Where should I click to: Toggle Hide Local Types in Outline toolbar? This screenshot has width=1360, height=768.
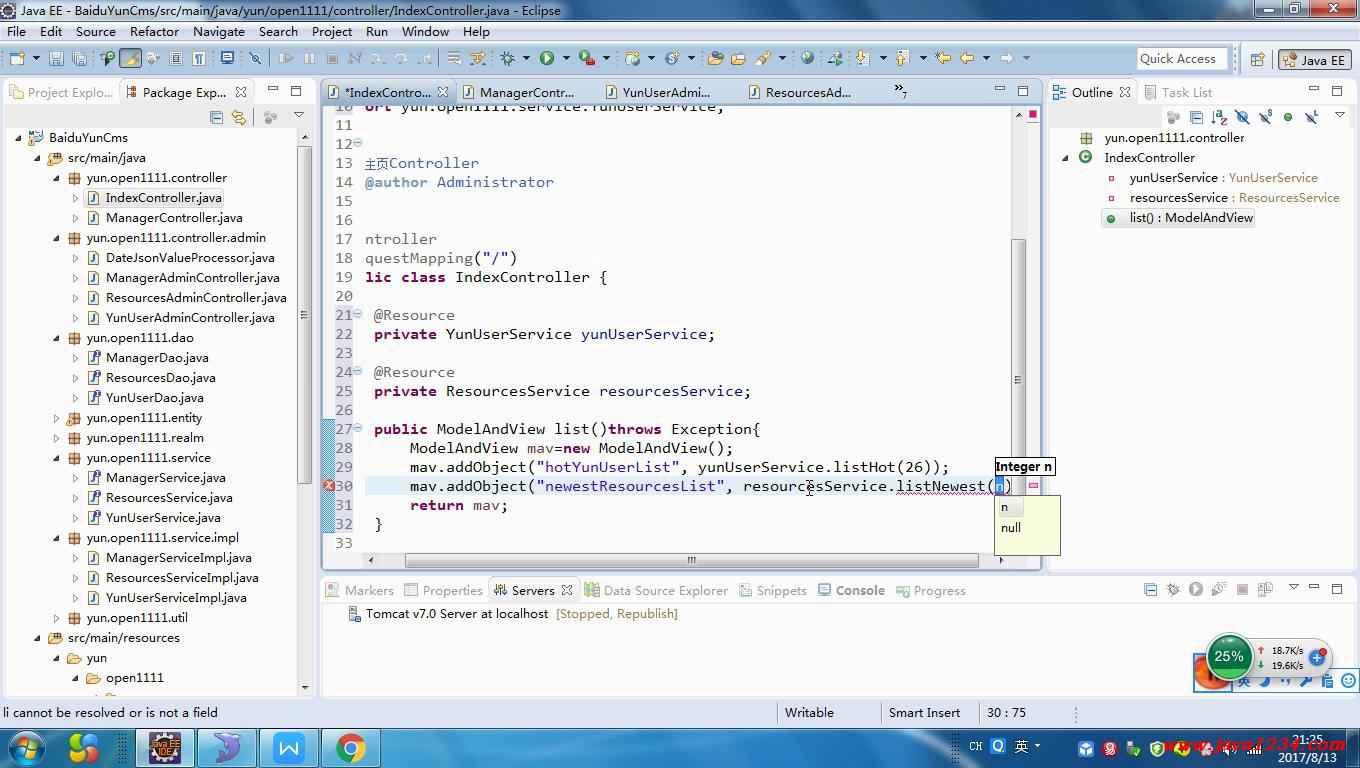click(x=1311, y=116)
